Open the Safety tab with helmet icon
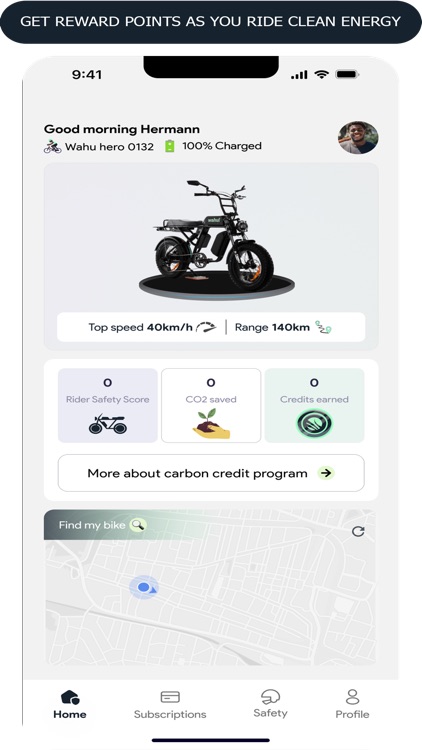The height and width of the screenshot is (750, 422). click(x=270, y=704)
